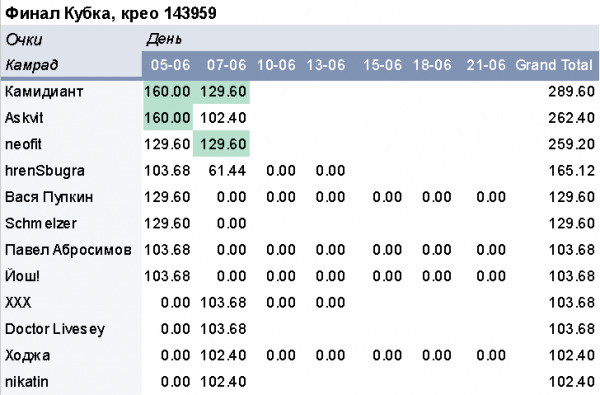
Task: Select the 'Павел Абросимов' row name
Action: 68,250
